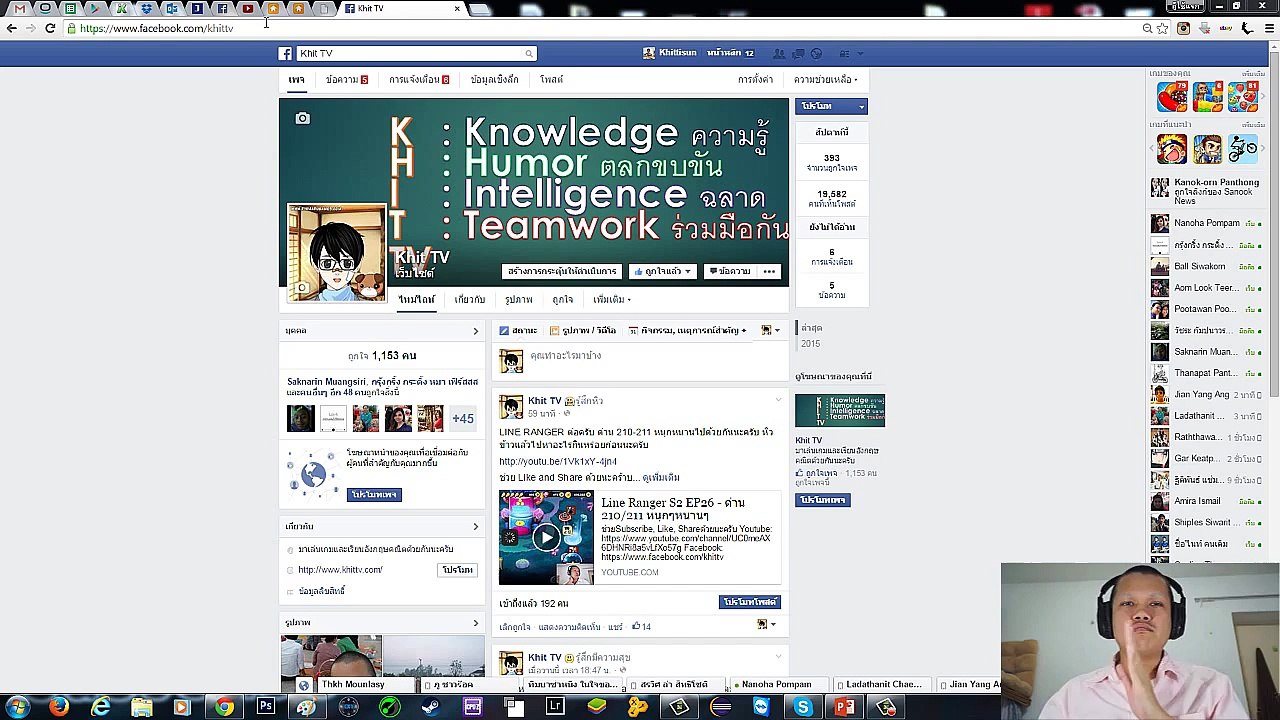Open the privacy shortcuts lock icon

pyautogui.click(x=845, y=53)
